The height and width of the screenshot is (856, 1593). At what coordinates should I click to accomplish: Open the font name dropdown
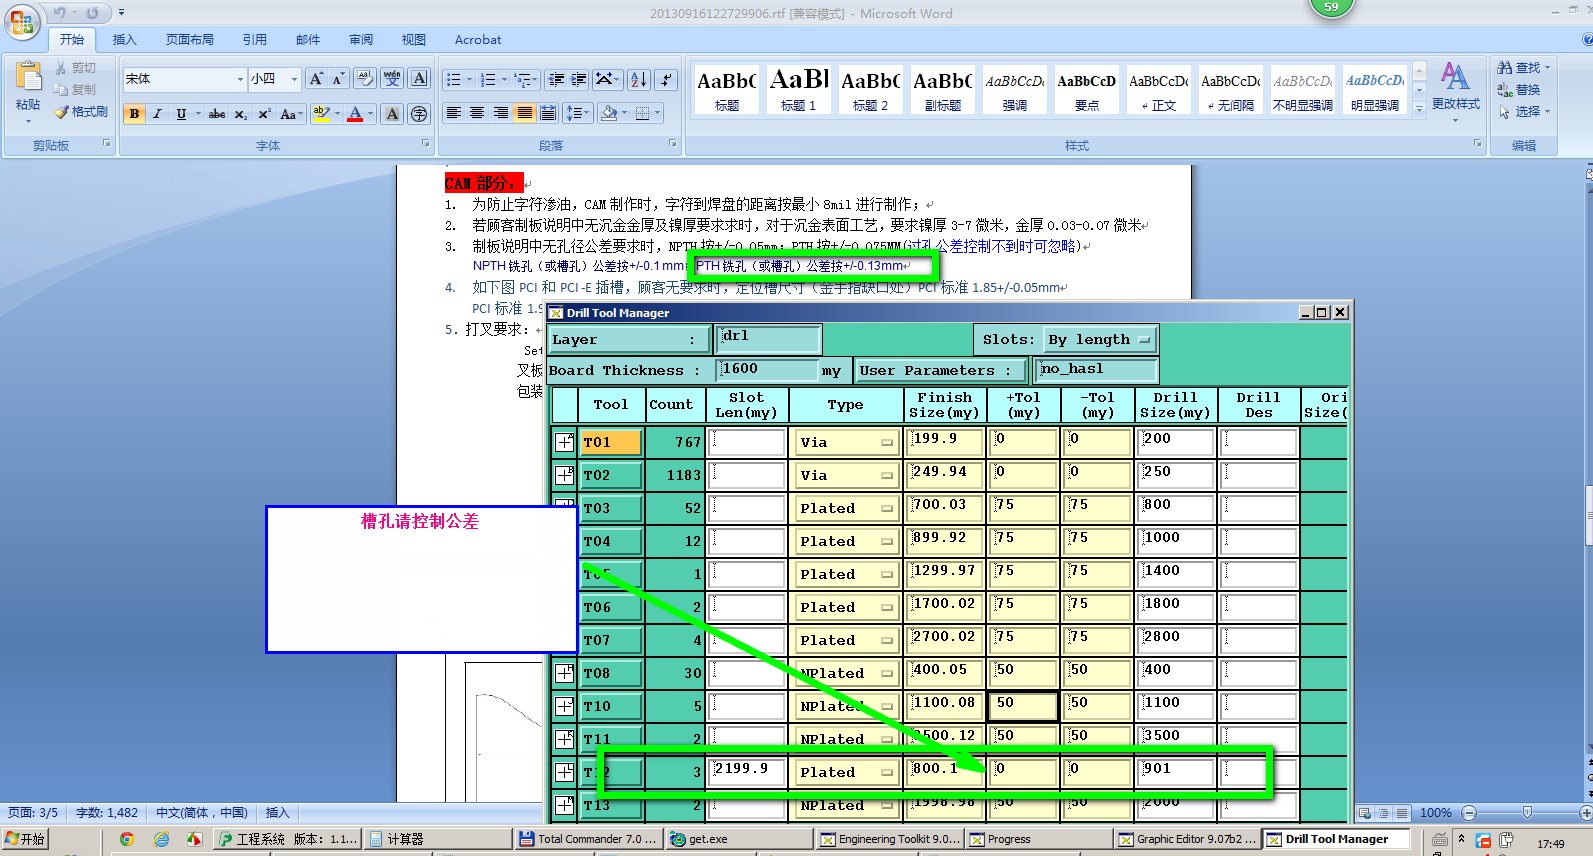tap(240, 79)
